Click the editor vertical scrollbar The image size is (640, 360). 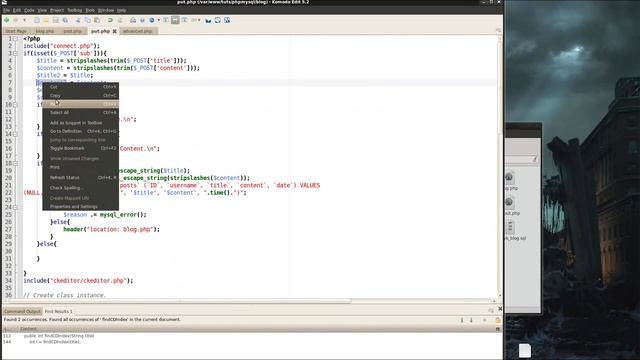pos(500,167)
